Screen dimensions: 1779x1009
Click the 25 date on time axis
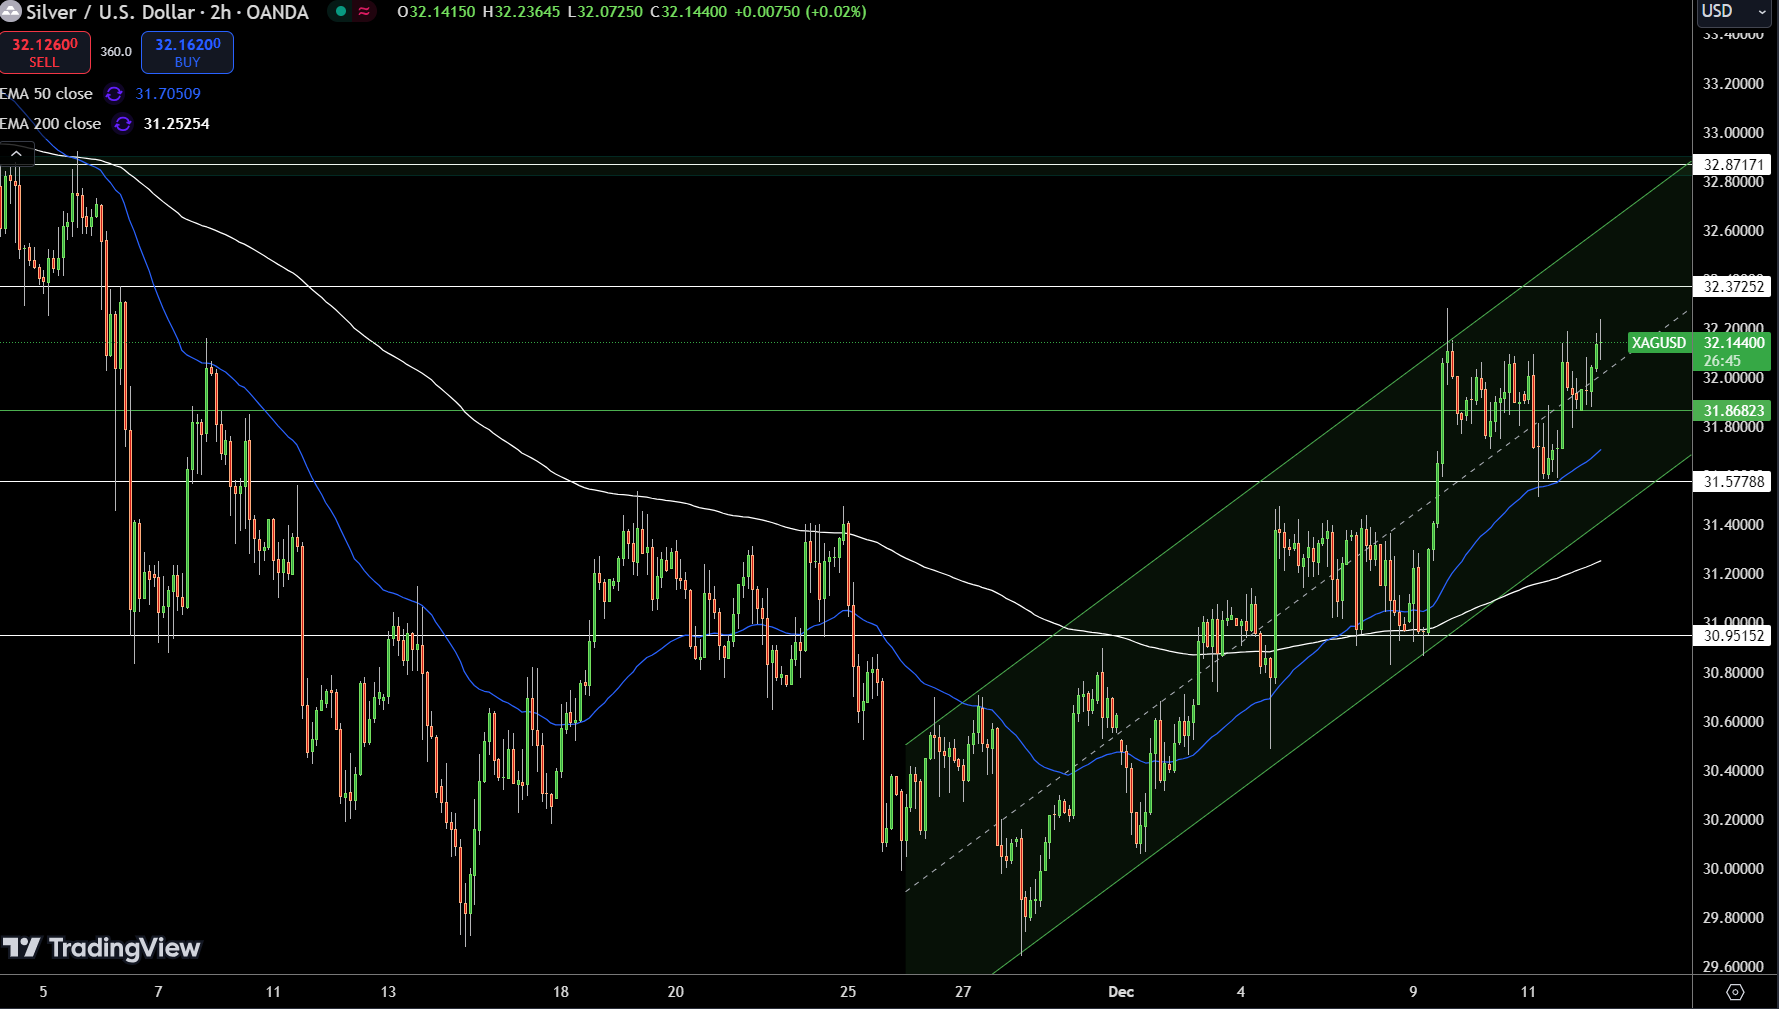tap(848, 992)
